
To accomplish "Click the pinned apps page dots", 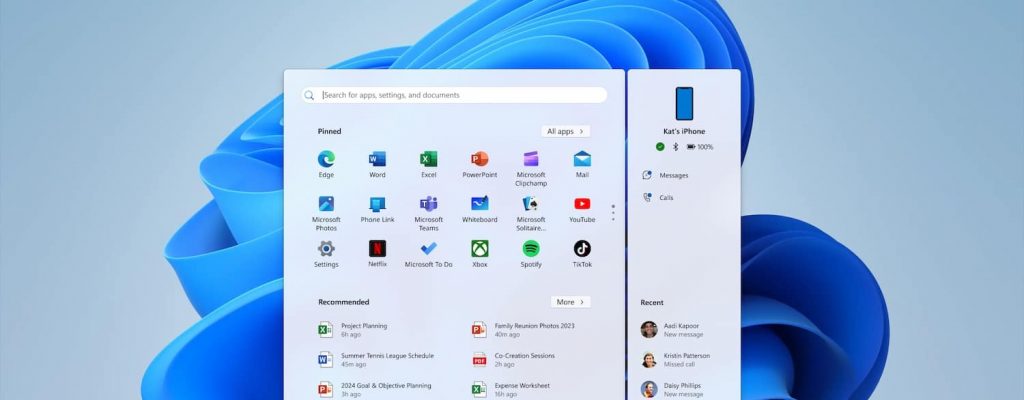I will pyautogui.click(x=613, y=213).
